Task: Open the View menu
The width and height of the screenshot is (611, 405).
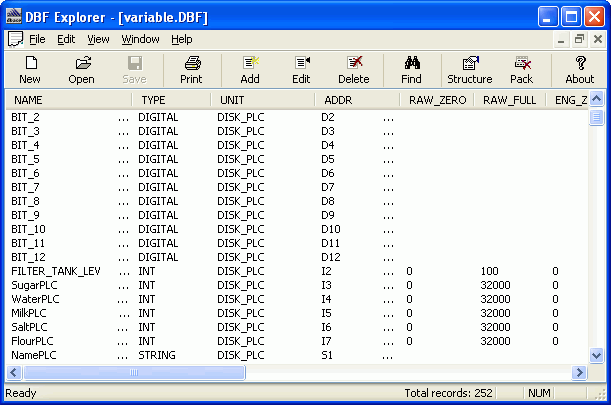Action: pyautogui.click(x=98, y=39)
